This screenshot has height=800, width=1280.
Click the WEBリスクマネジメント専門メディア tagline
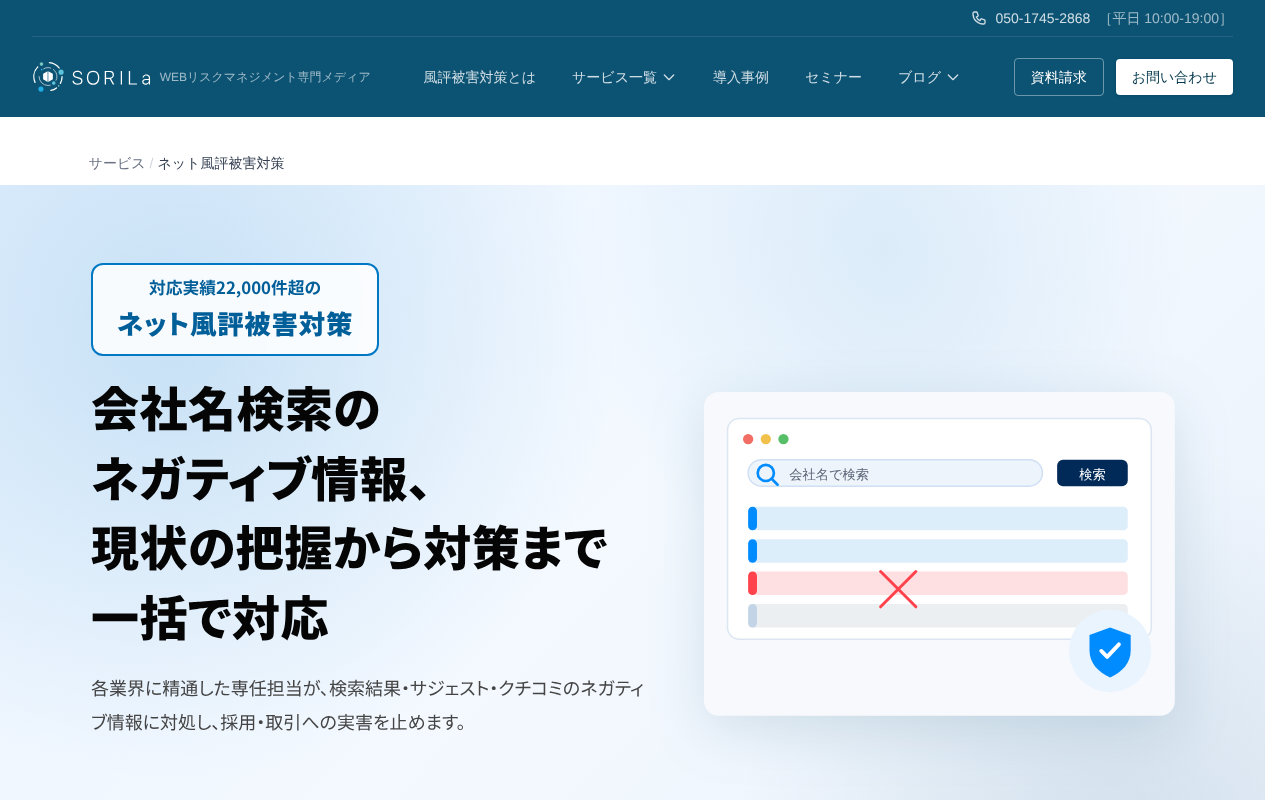265,77
